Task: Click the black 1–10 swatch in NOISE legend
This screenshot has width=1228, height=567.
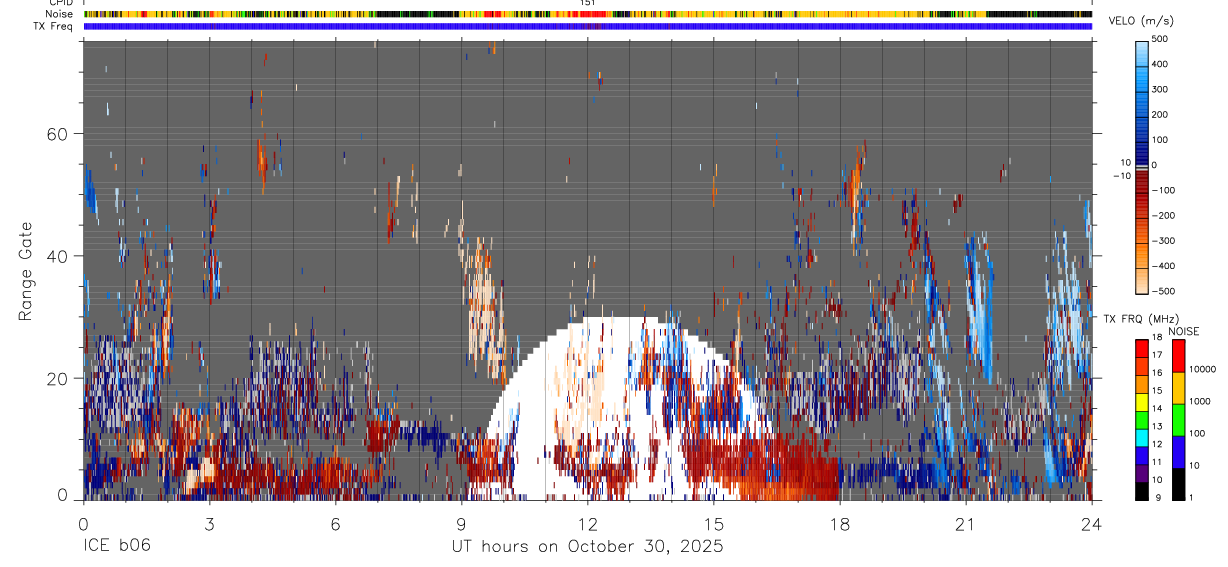Action: pyautogui.click(x=1178, y=483)
